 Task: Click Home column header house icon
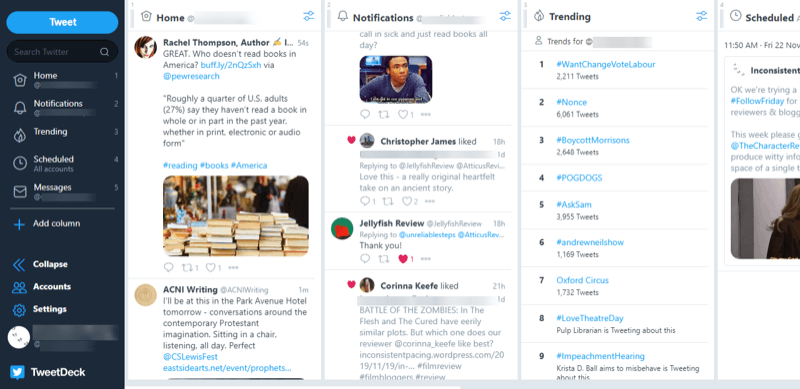[146, 17]
